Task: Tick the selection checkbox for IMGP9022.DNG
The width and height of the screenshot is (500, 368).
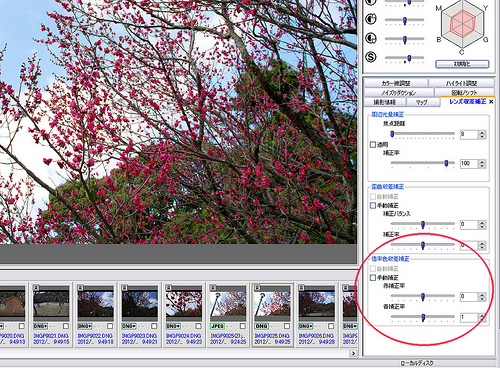Action: (110, 326)
